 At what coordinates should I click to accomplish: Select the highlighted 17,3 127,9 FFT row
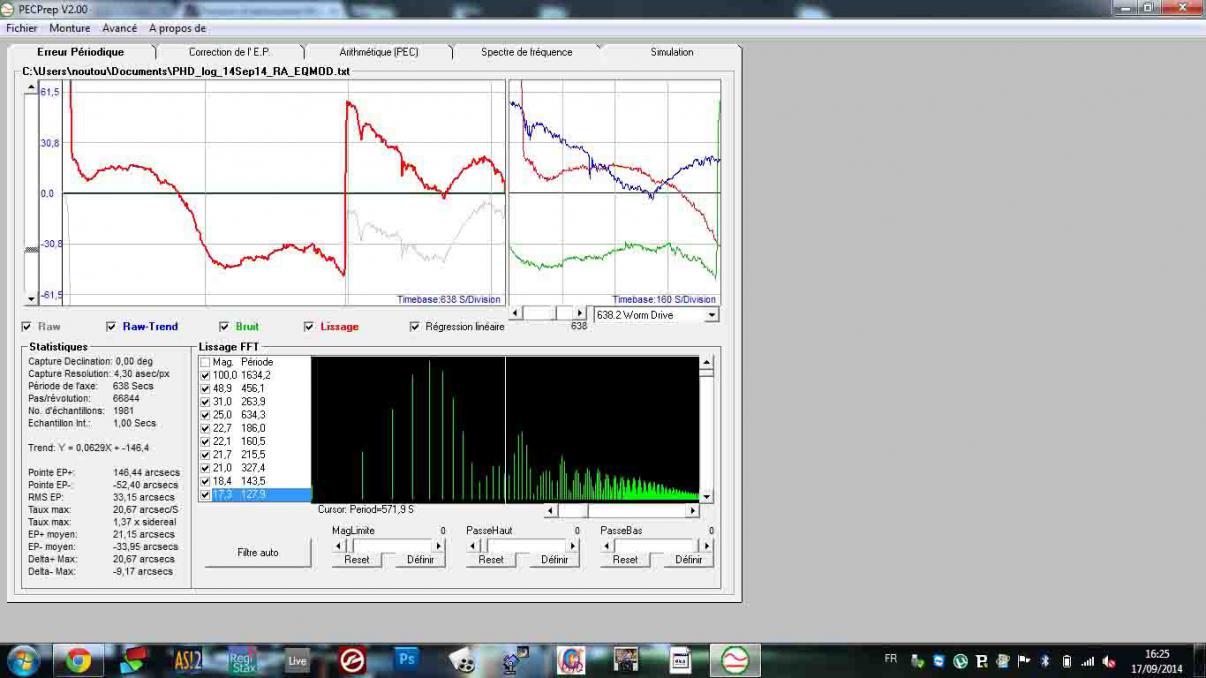coord(255,495)
